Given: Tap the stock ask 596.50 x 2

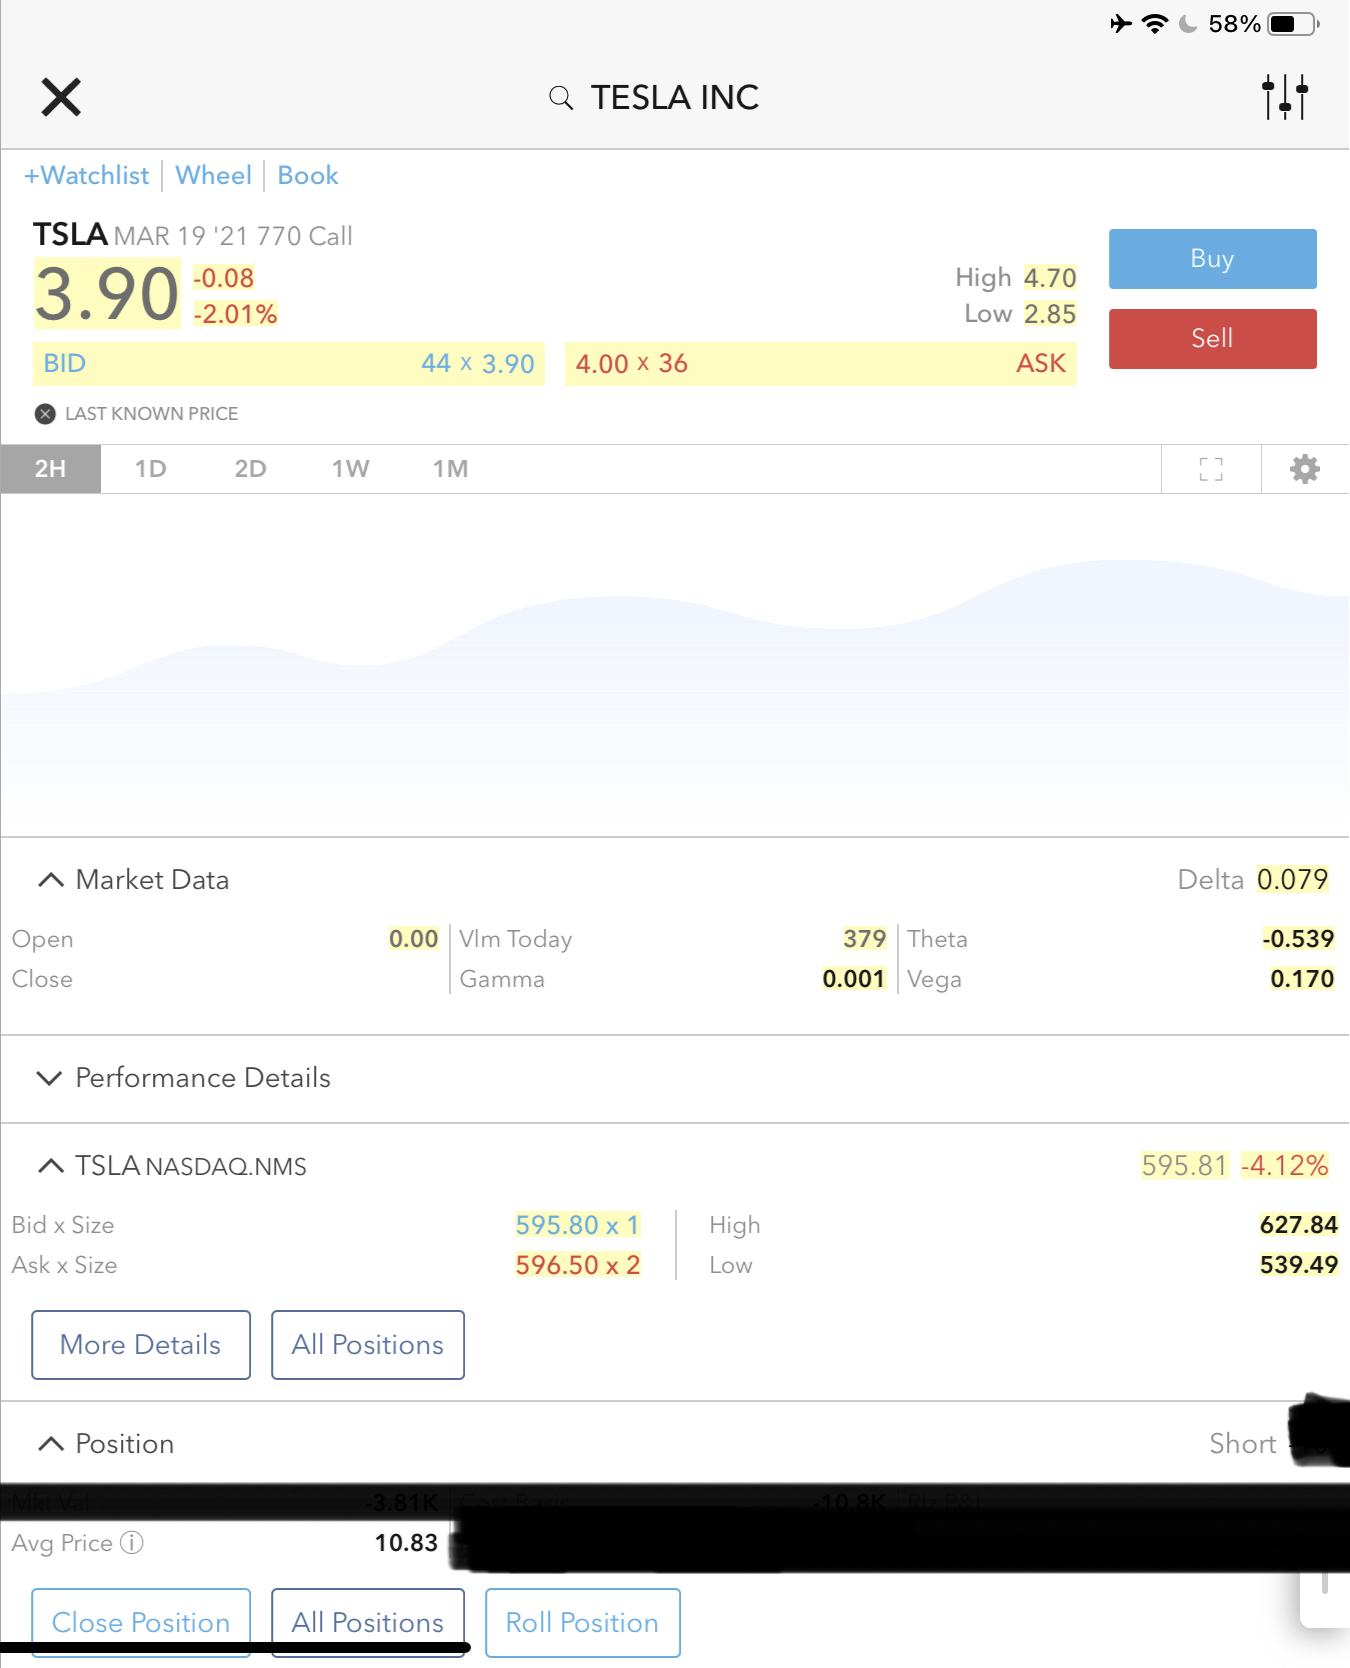Looking at the screenshot, I should point(577,1265).
